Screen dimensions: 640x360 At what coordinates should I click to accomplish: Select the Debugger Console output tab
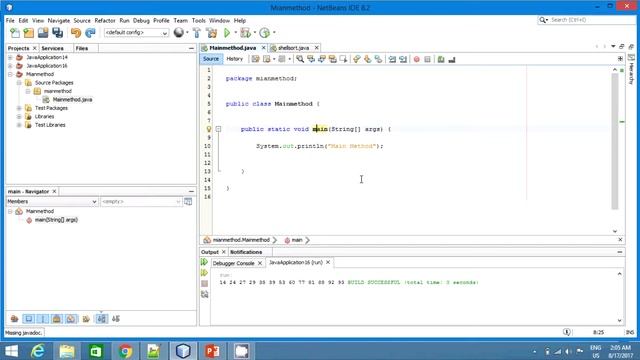233,263
